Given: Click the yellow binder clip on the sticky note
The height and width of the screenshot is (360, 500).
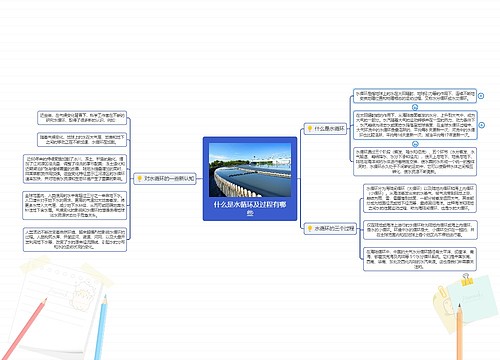Looking at the screenshot, I should click(x=467, y=280).
